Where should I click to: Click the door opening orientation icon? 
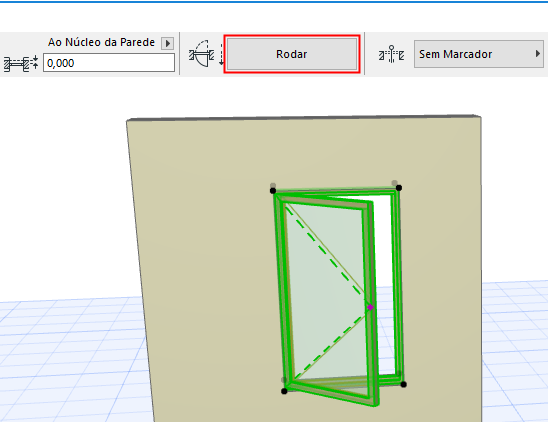click(206, 53)
